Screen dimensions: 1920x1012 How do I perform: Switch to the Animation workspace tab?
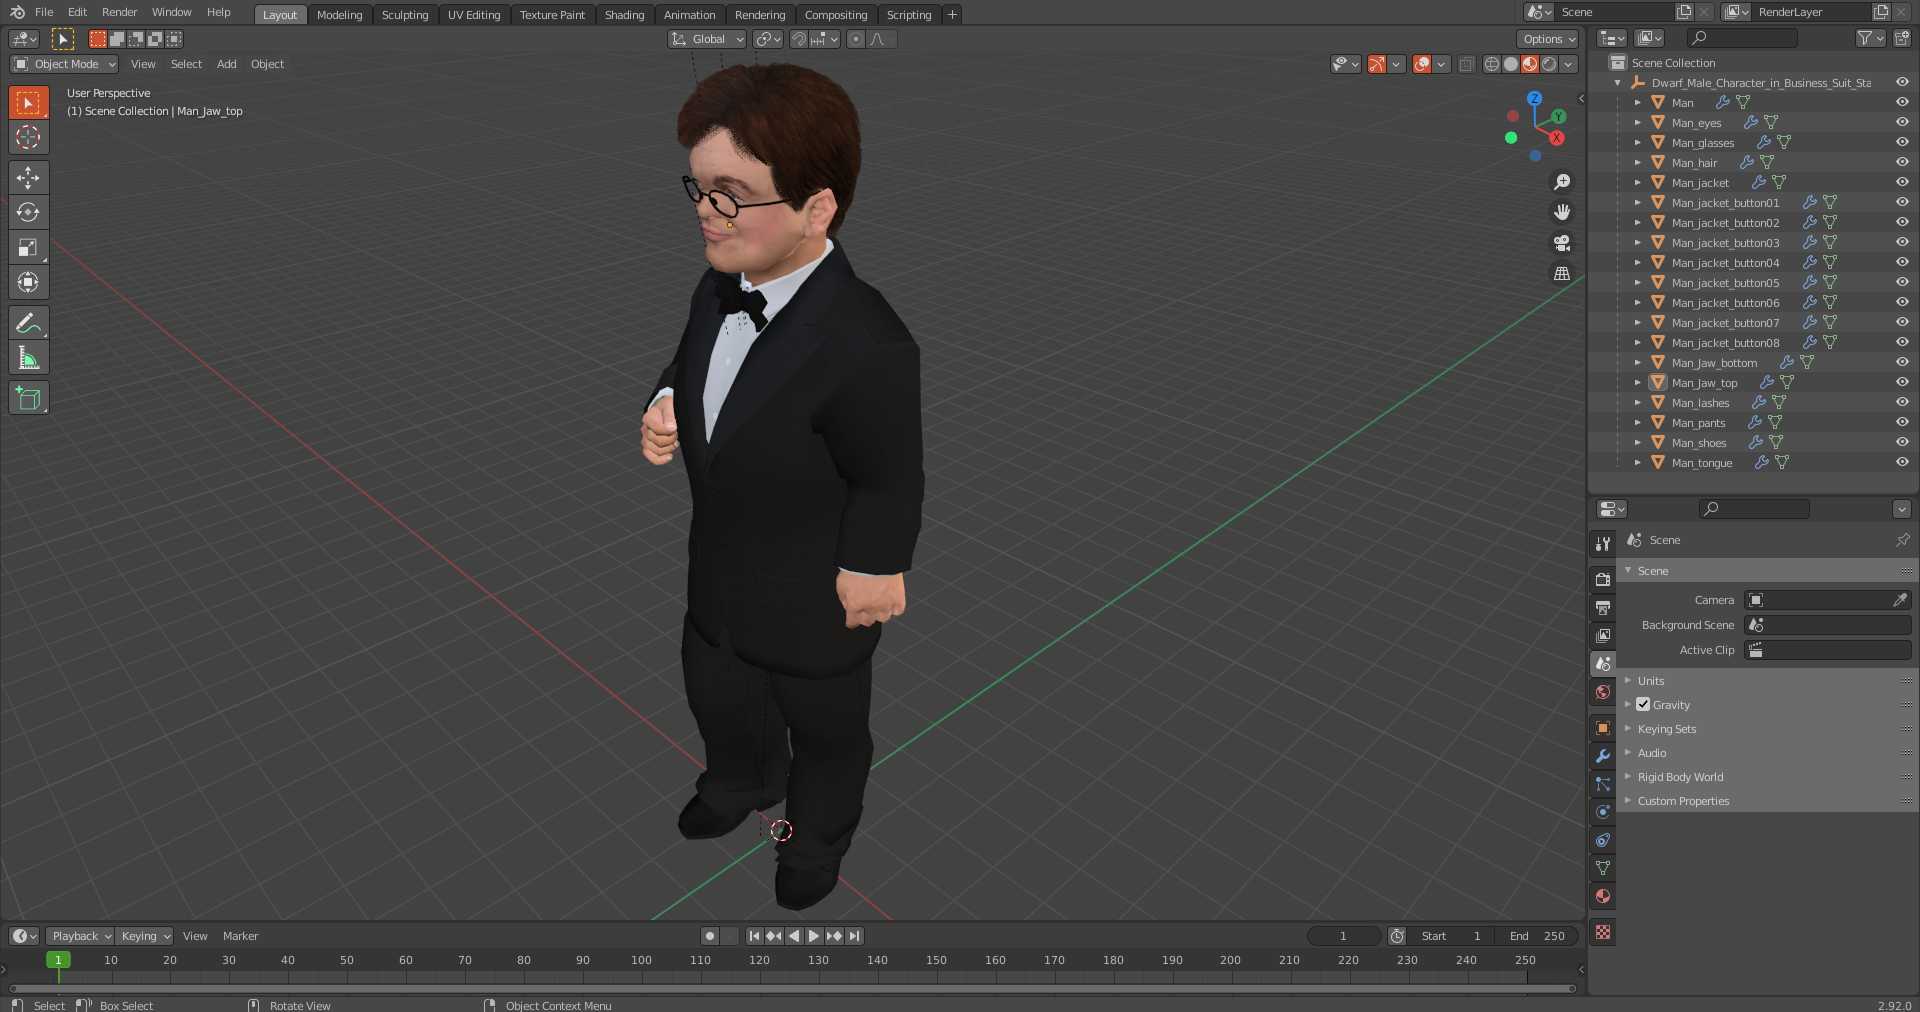point(689,15)
